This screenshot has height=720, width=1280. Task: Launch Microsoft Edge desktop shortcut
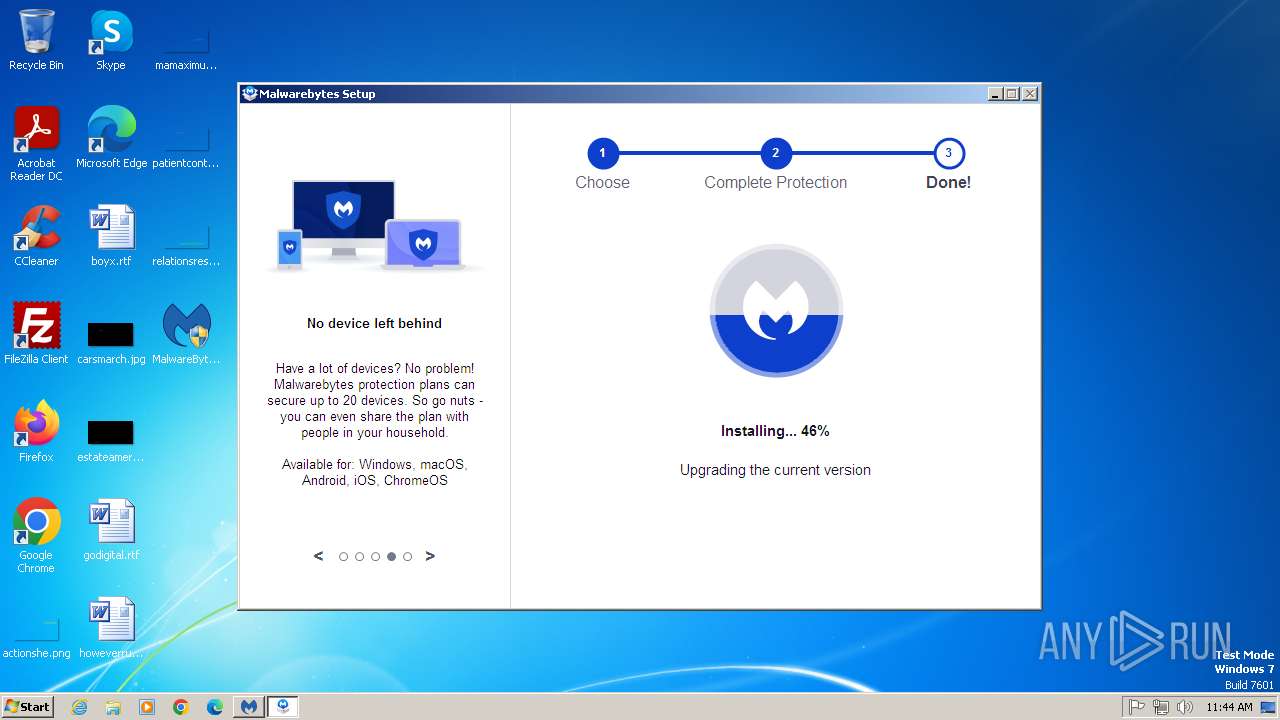(111, 137)
